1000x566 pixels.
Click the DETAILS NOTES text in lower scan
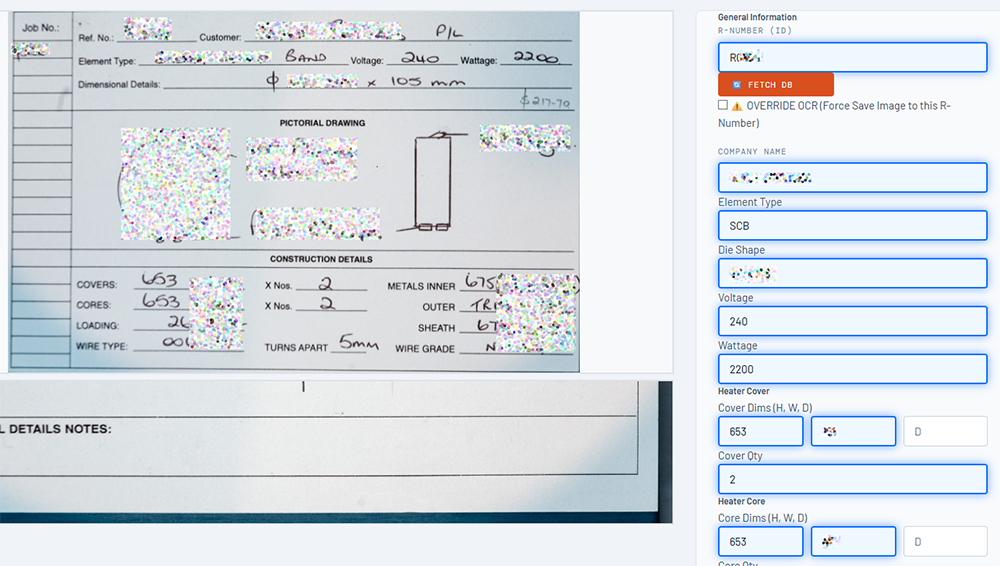pyautogui.click(x=60, y=429)
